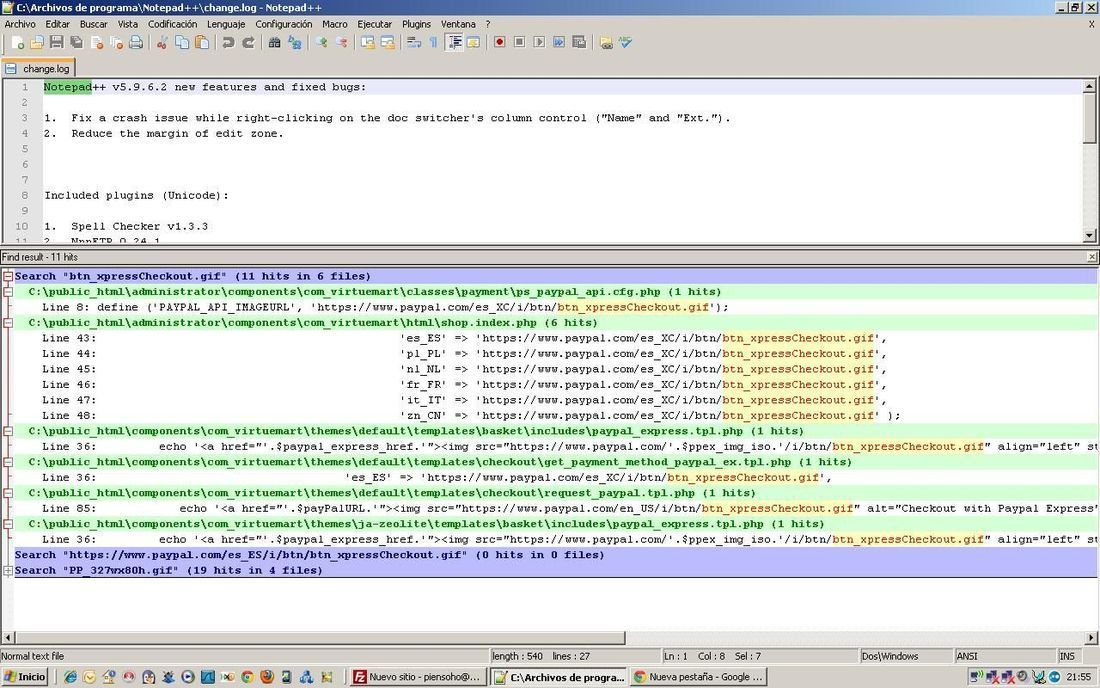Viewport: 1100px width, 688px height.
Task: Open the Archivo menu
Action: click(x=20, y=24)
